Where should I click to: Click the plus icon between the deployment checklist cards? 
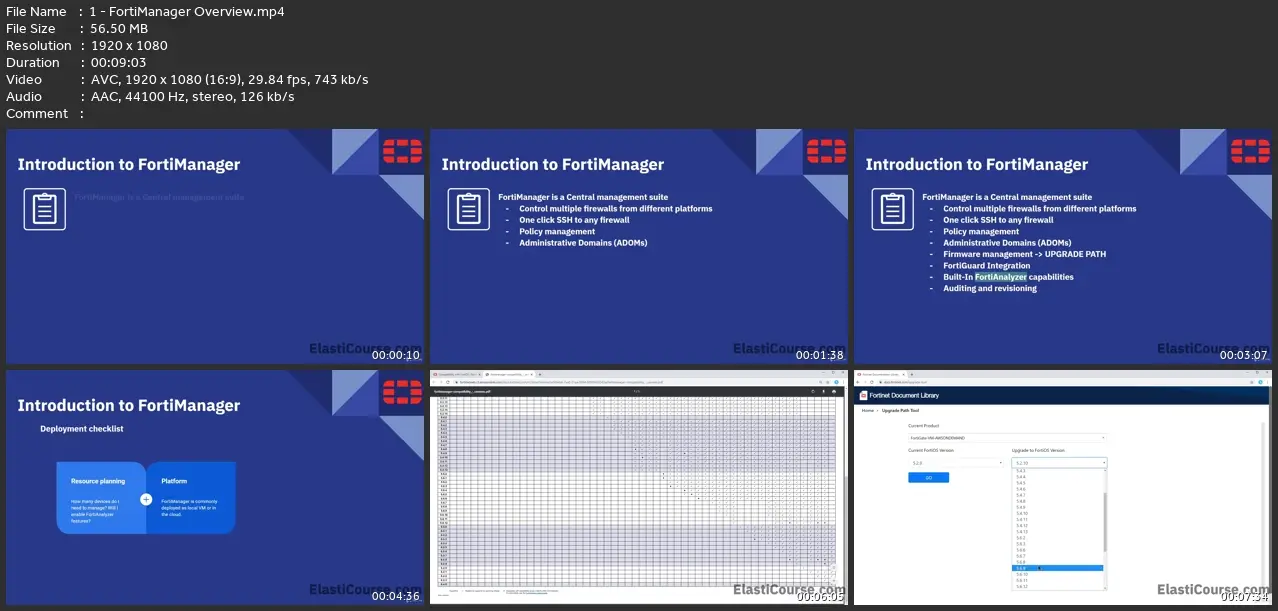point(146,499)
